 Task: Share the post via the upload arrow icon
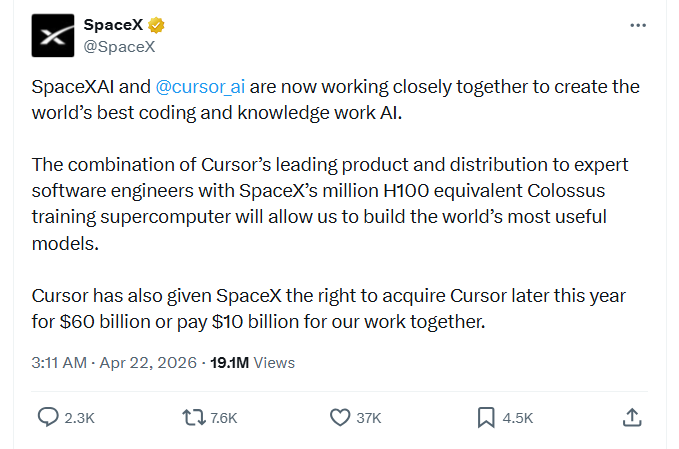click(632, 417)
